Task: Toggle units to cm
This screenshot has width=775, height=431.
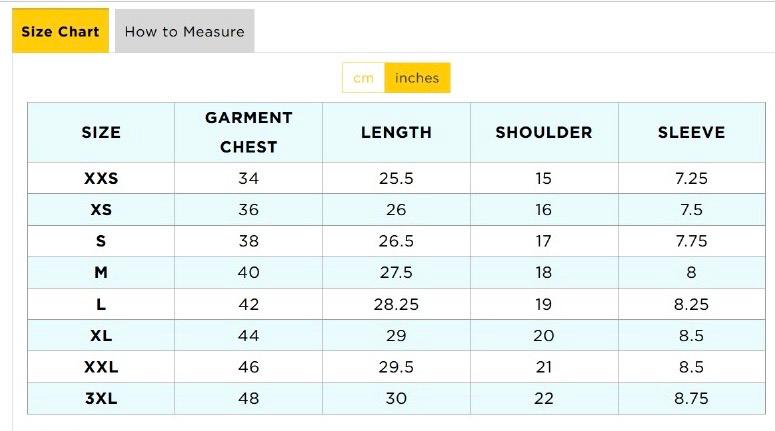Action: click(x=363, y=78)
